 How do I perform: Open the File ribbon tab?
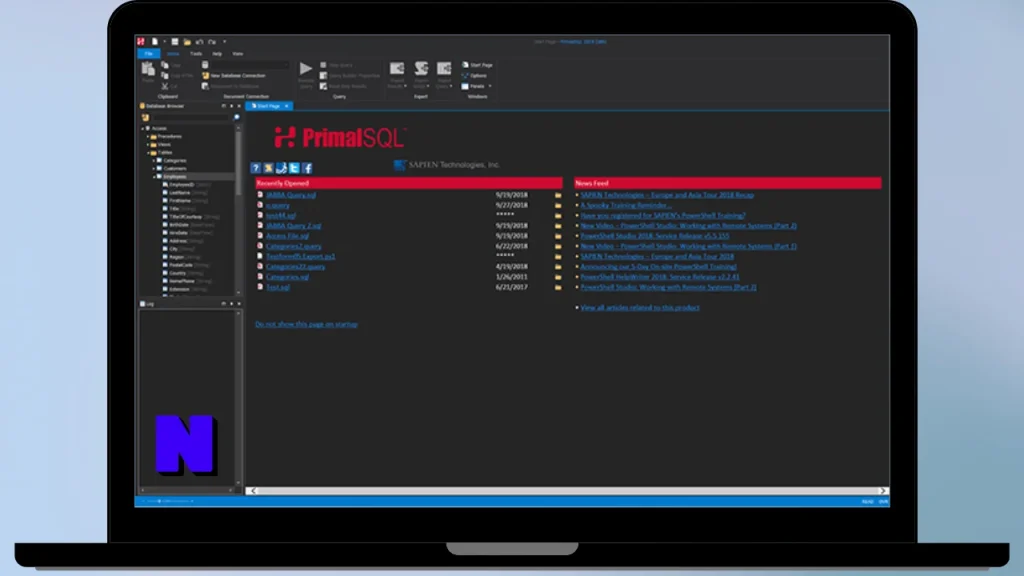click(149, 54)
